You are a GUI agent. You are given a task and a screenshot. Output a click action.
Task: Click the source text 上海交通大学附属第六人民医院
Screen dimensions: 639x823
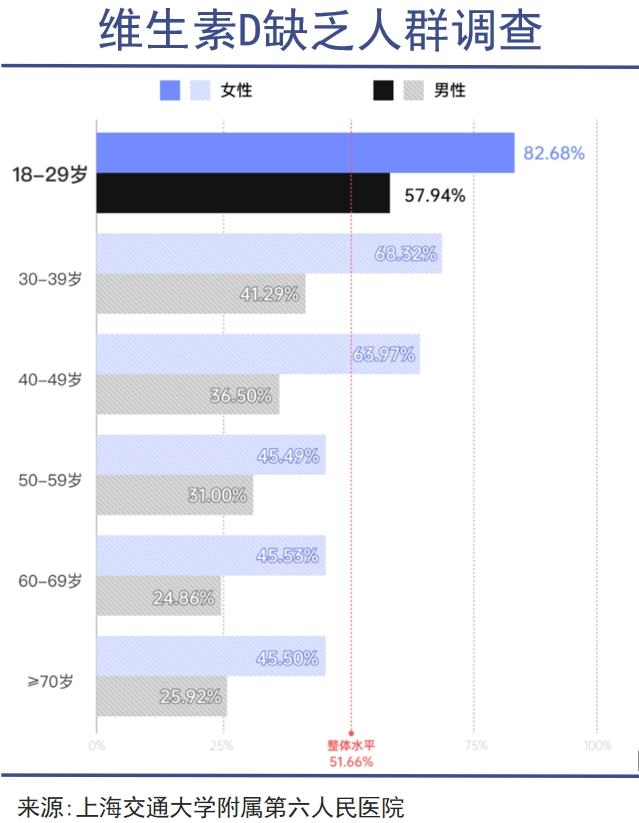pos(239,806)
